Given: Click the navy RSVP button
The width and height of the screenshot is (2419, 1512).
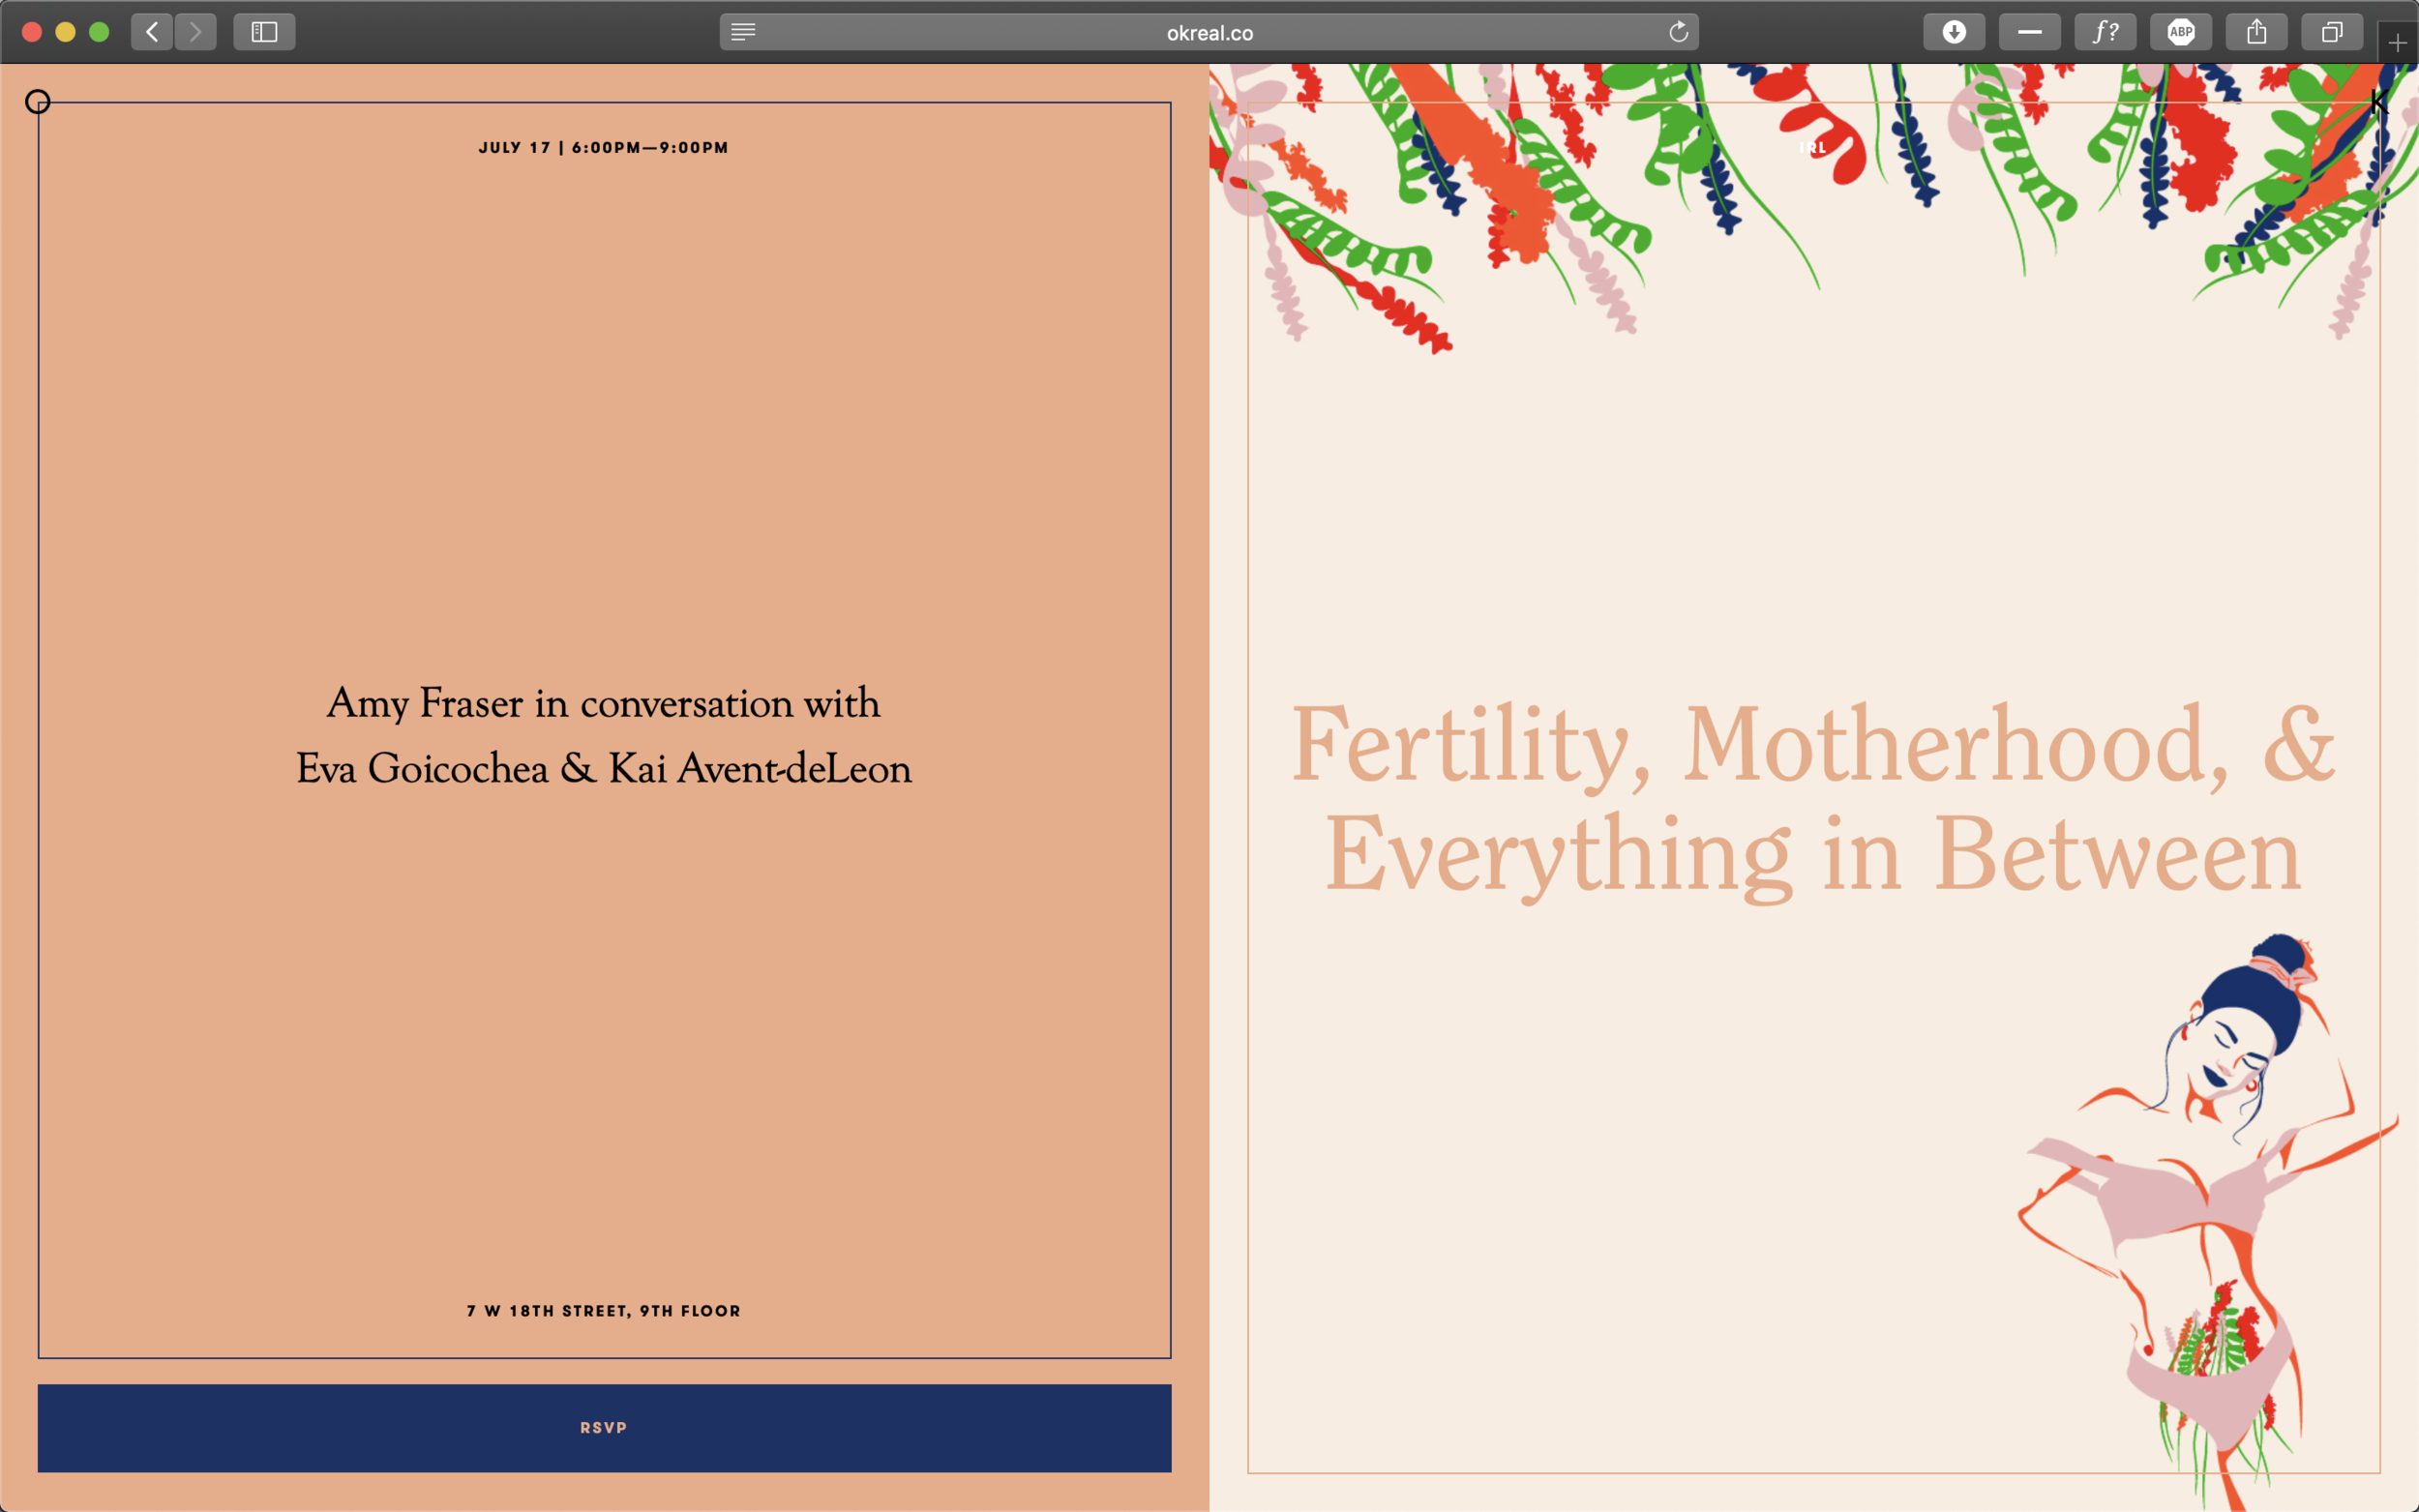Looking at the screenshot, I should 603,1428.
